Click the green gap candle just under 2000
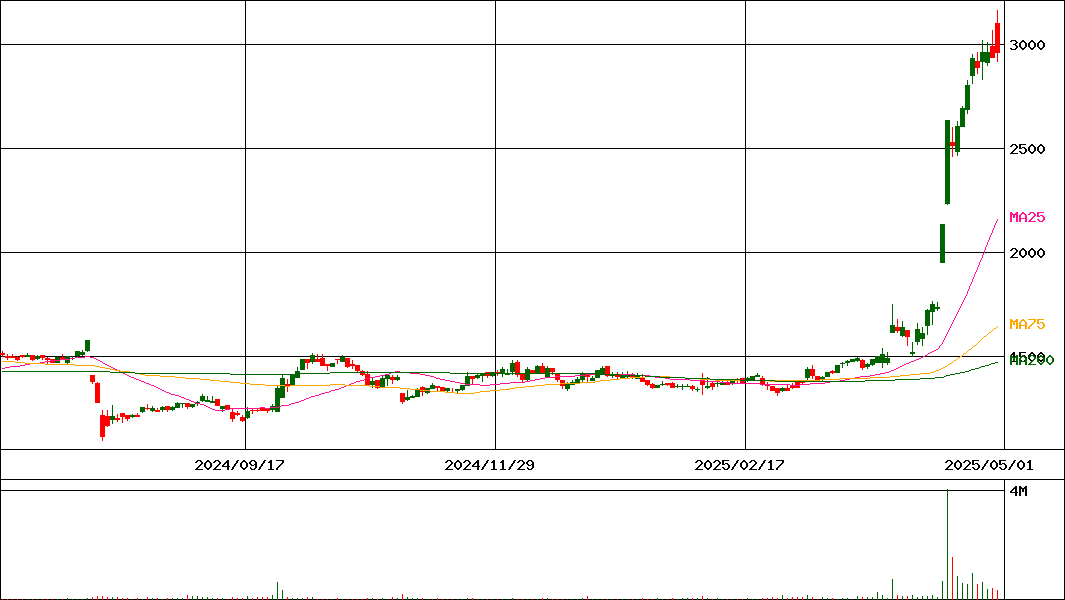1065x600 pixels. click(942, 243)
